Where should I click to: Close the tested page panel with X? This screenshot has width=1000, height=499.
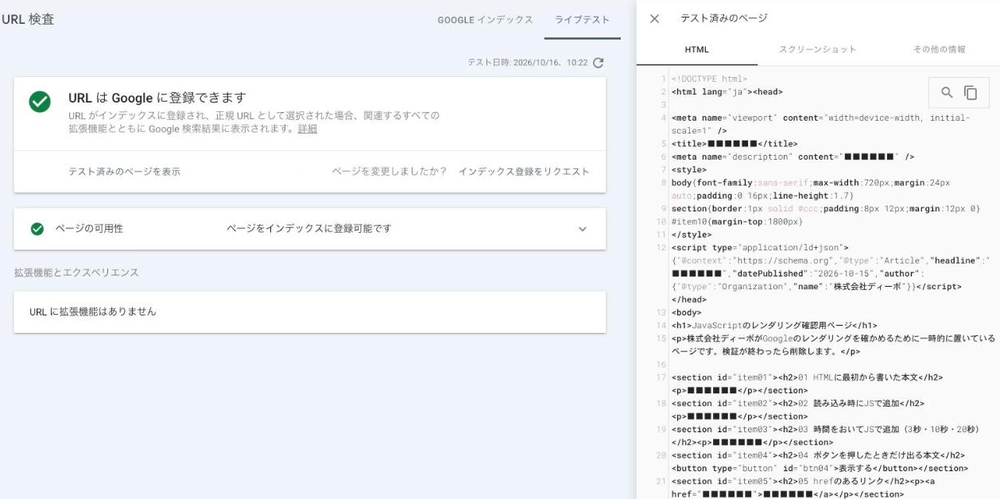coord(654,19)
